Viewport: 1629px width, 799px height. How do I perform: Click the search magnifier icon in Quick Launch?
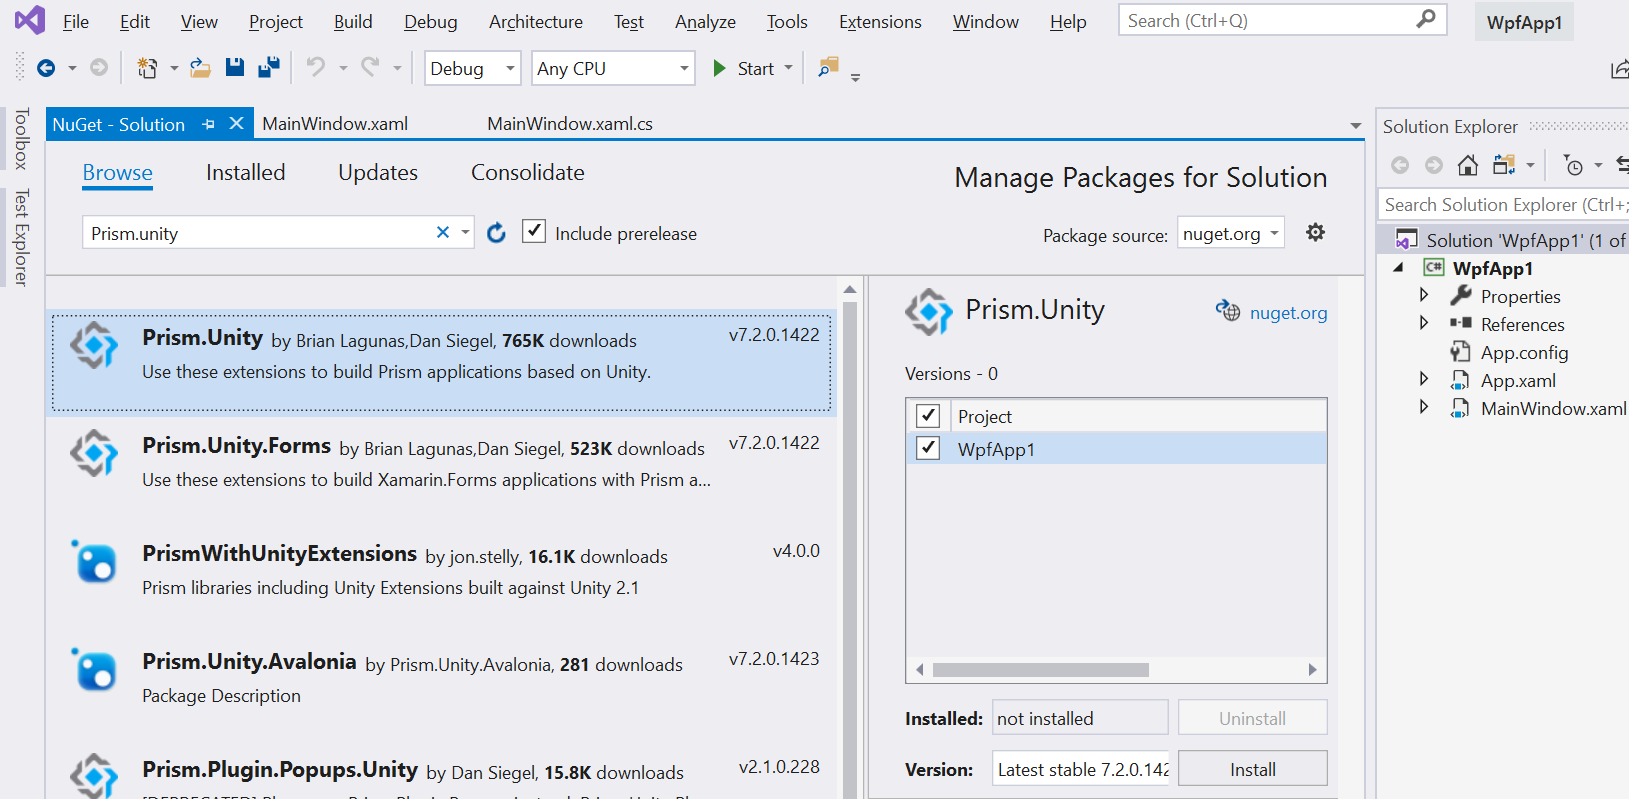1426,19
